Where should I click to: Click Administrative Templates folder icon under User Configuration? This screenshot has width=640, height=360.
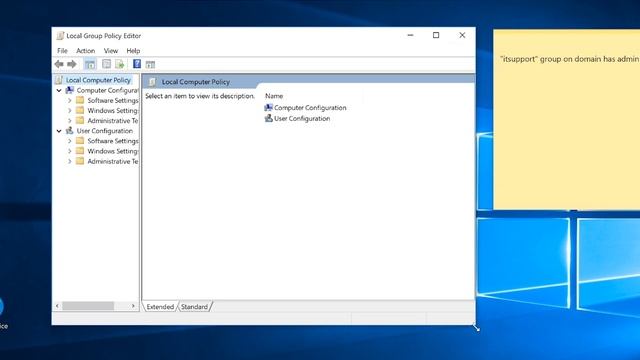click(x=80, y=161)
